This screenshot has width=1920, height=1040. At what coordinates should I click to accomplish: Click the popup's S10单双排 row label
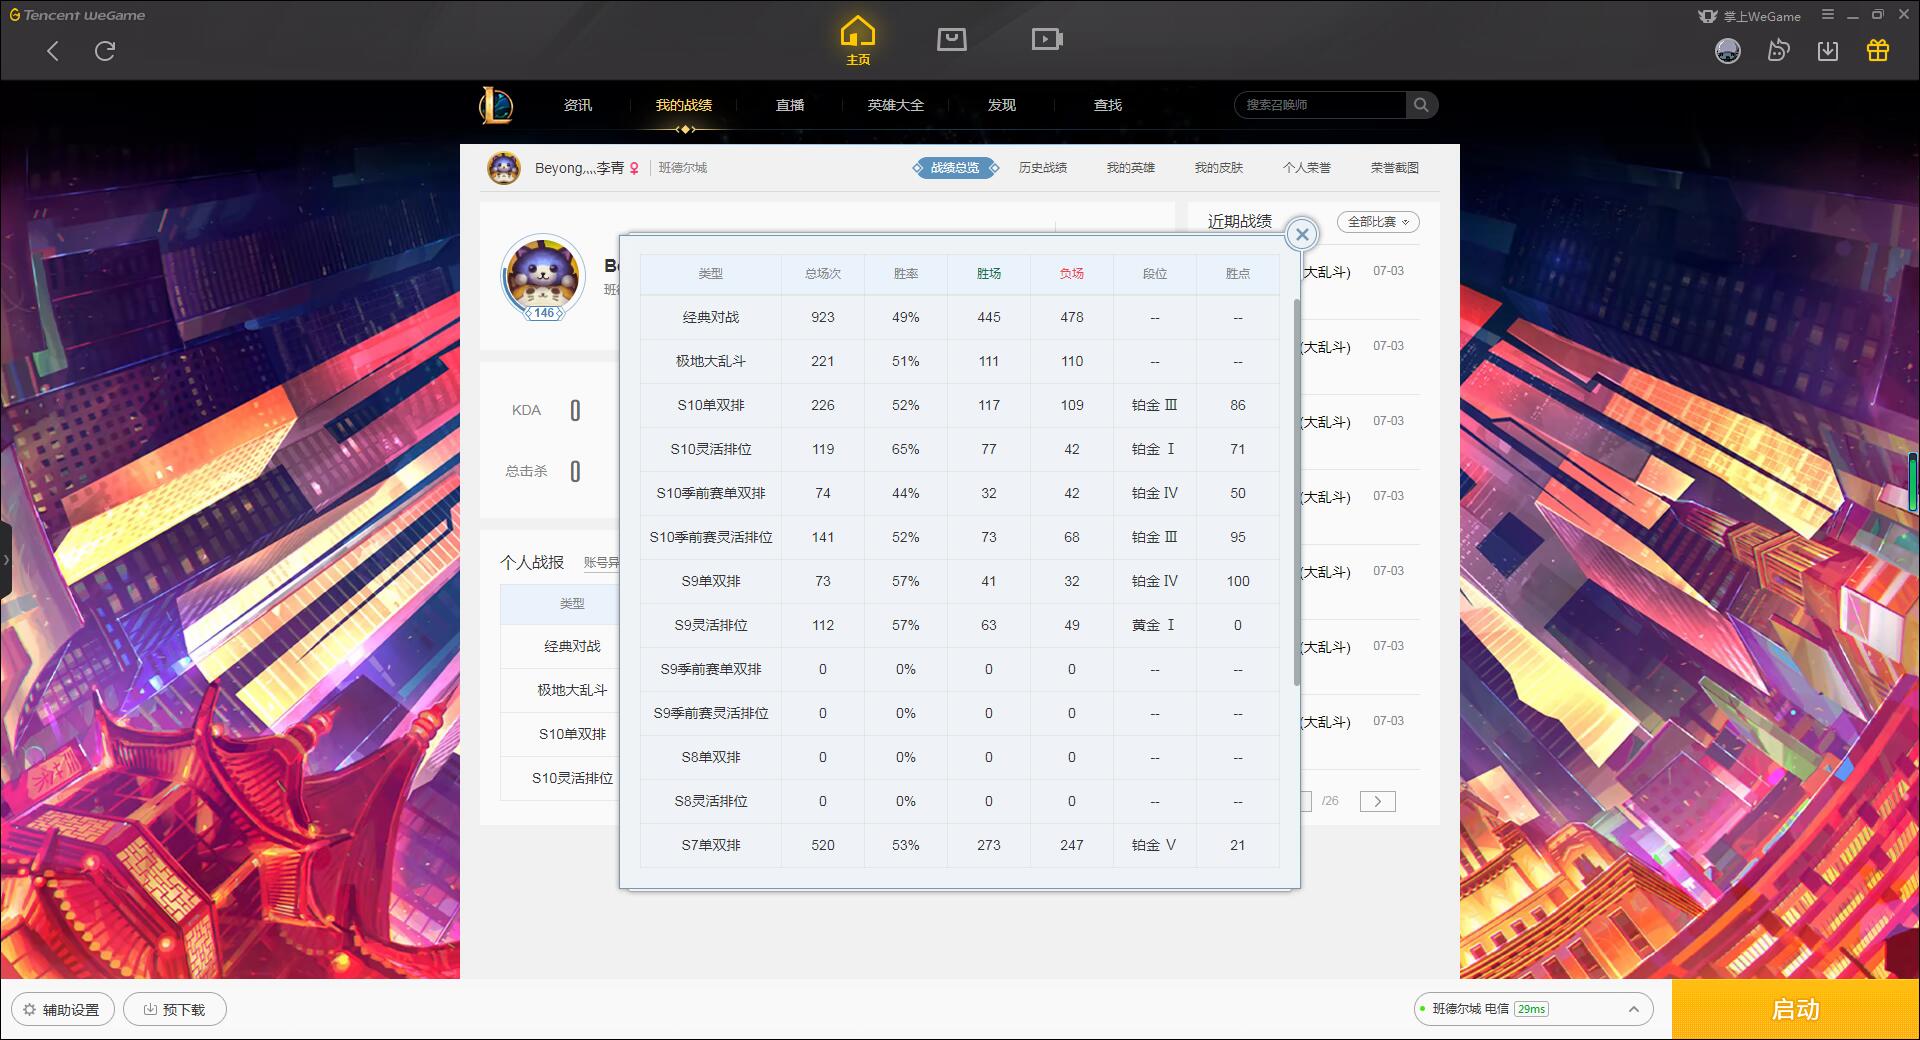(711, 405)
